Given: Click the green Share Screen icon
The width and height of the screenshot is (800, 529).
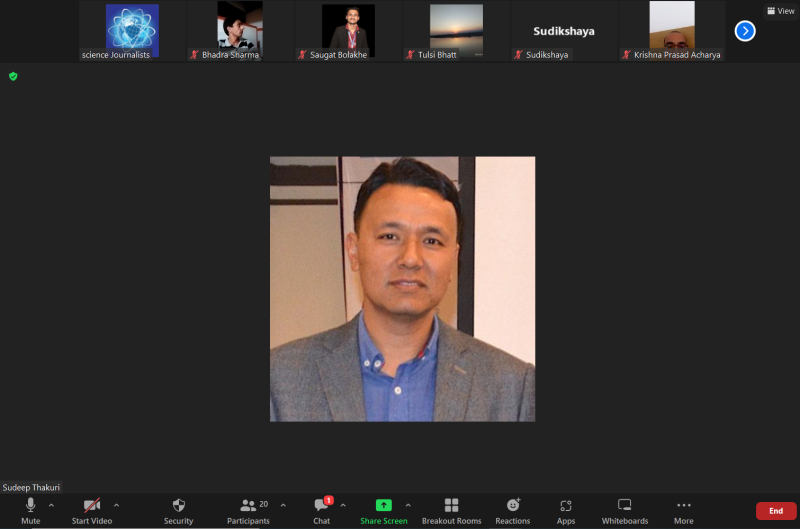Looking at the screenshot, I should 383,505.
